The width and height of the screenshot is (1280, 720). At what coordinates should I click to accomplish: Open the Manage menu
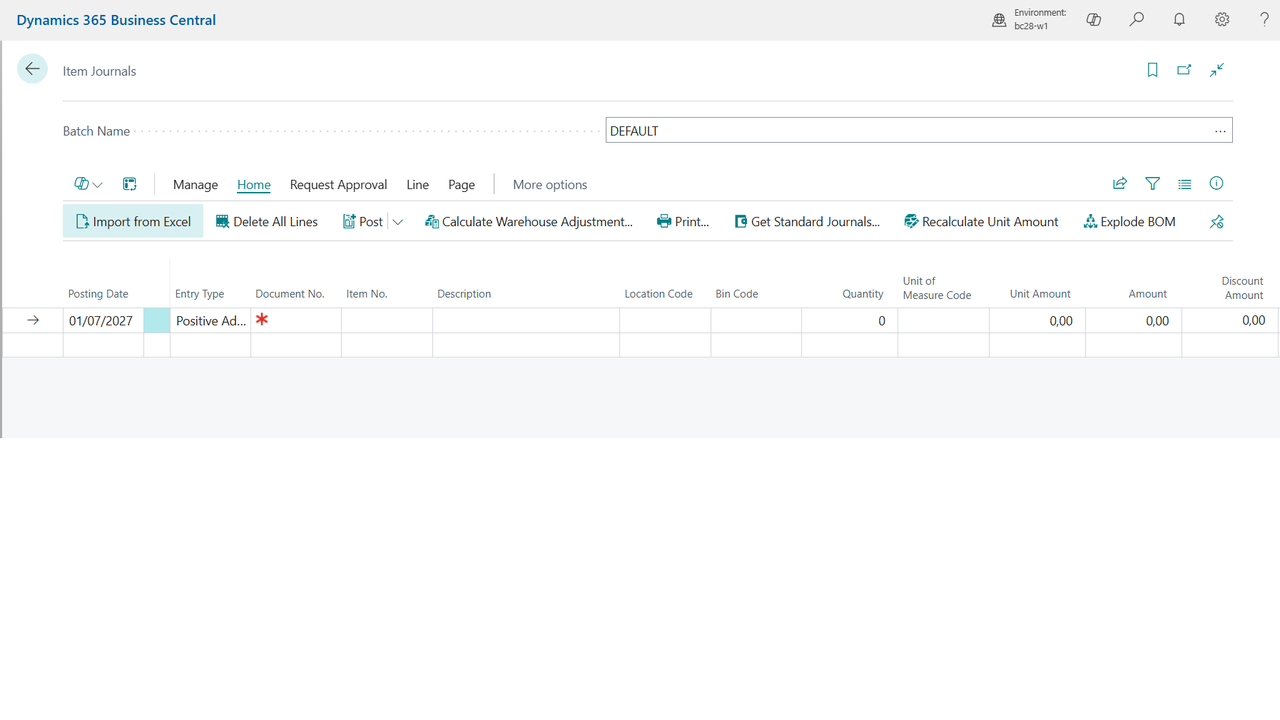(195, 184)
